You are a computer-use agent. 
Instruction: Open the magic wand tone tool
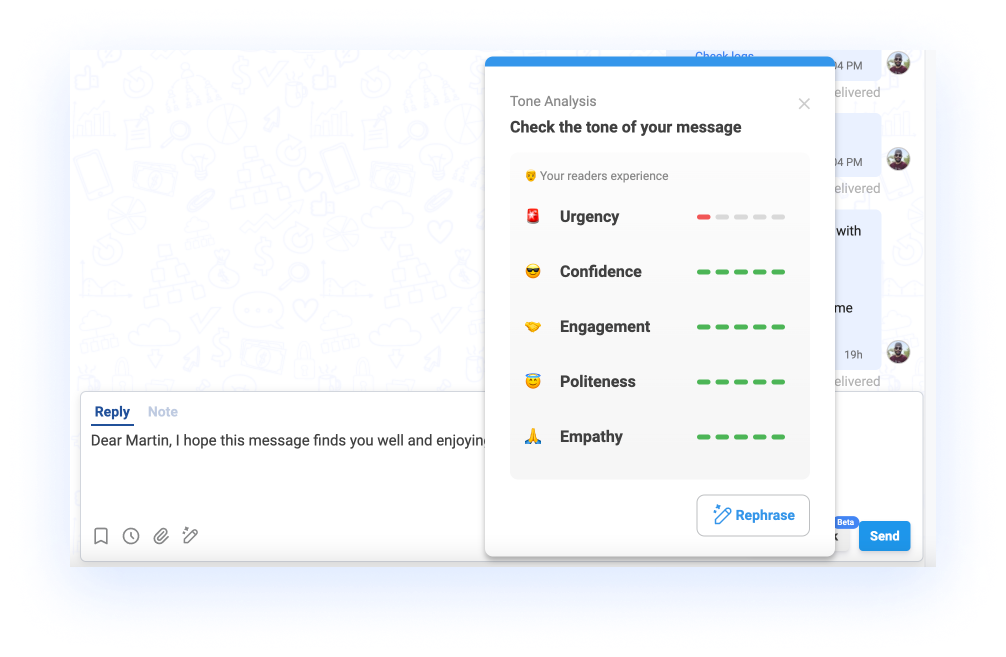pos(190,535)
